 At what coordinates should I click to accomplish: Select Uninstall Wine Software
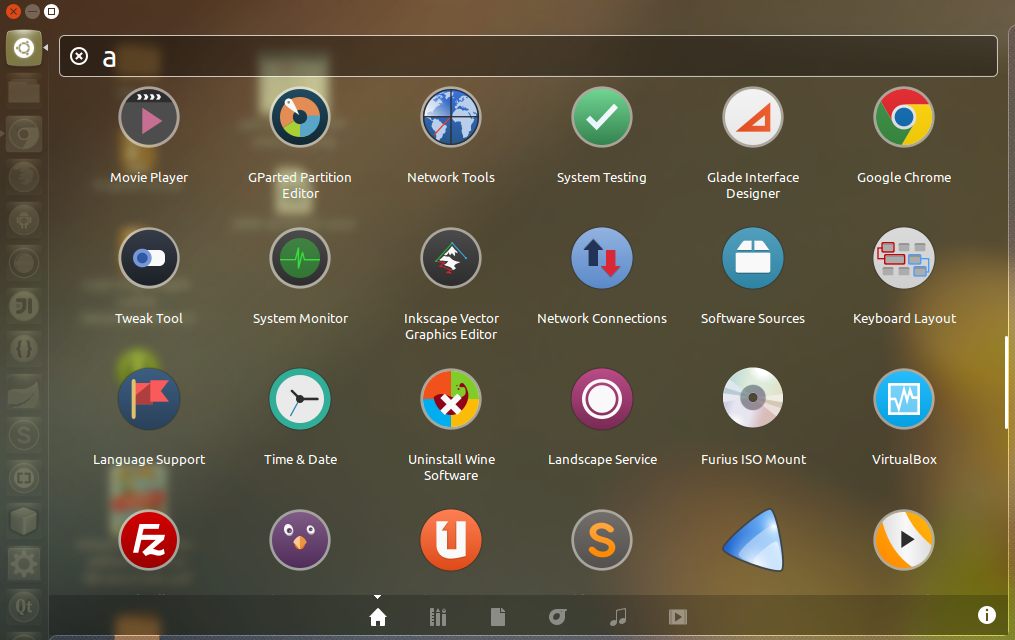click(x=450, y=398)
